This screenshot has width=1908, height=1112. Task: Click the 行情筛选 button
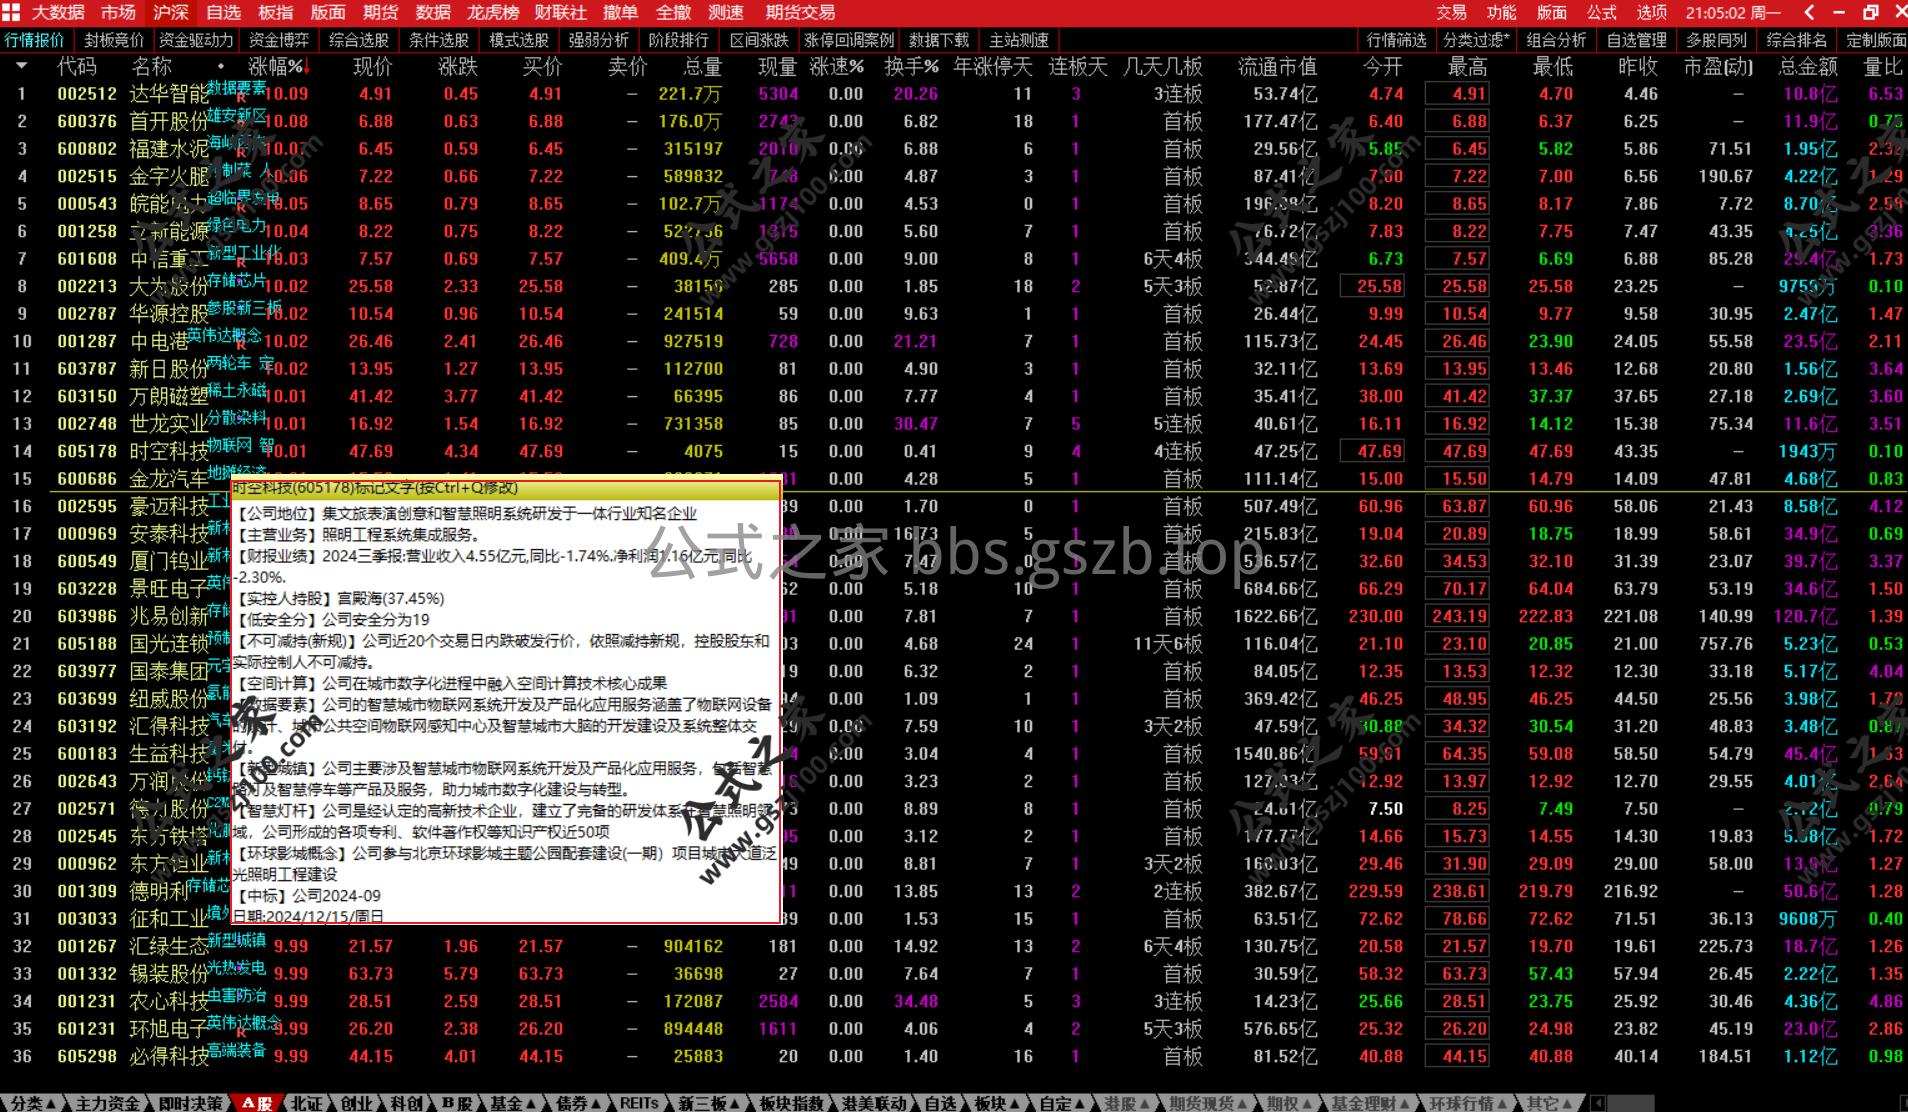point(1396,40)
